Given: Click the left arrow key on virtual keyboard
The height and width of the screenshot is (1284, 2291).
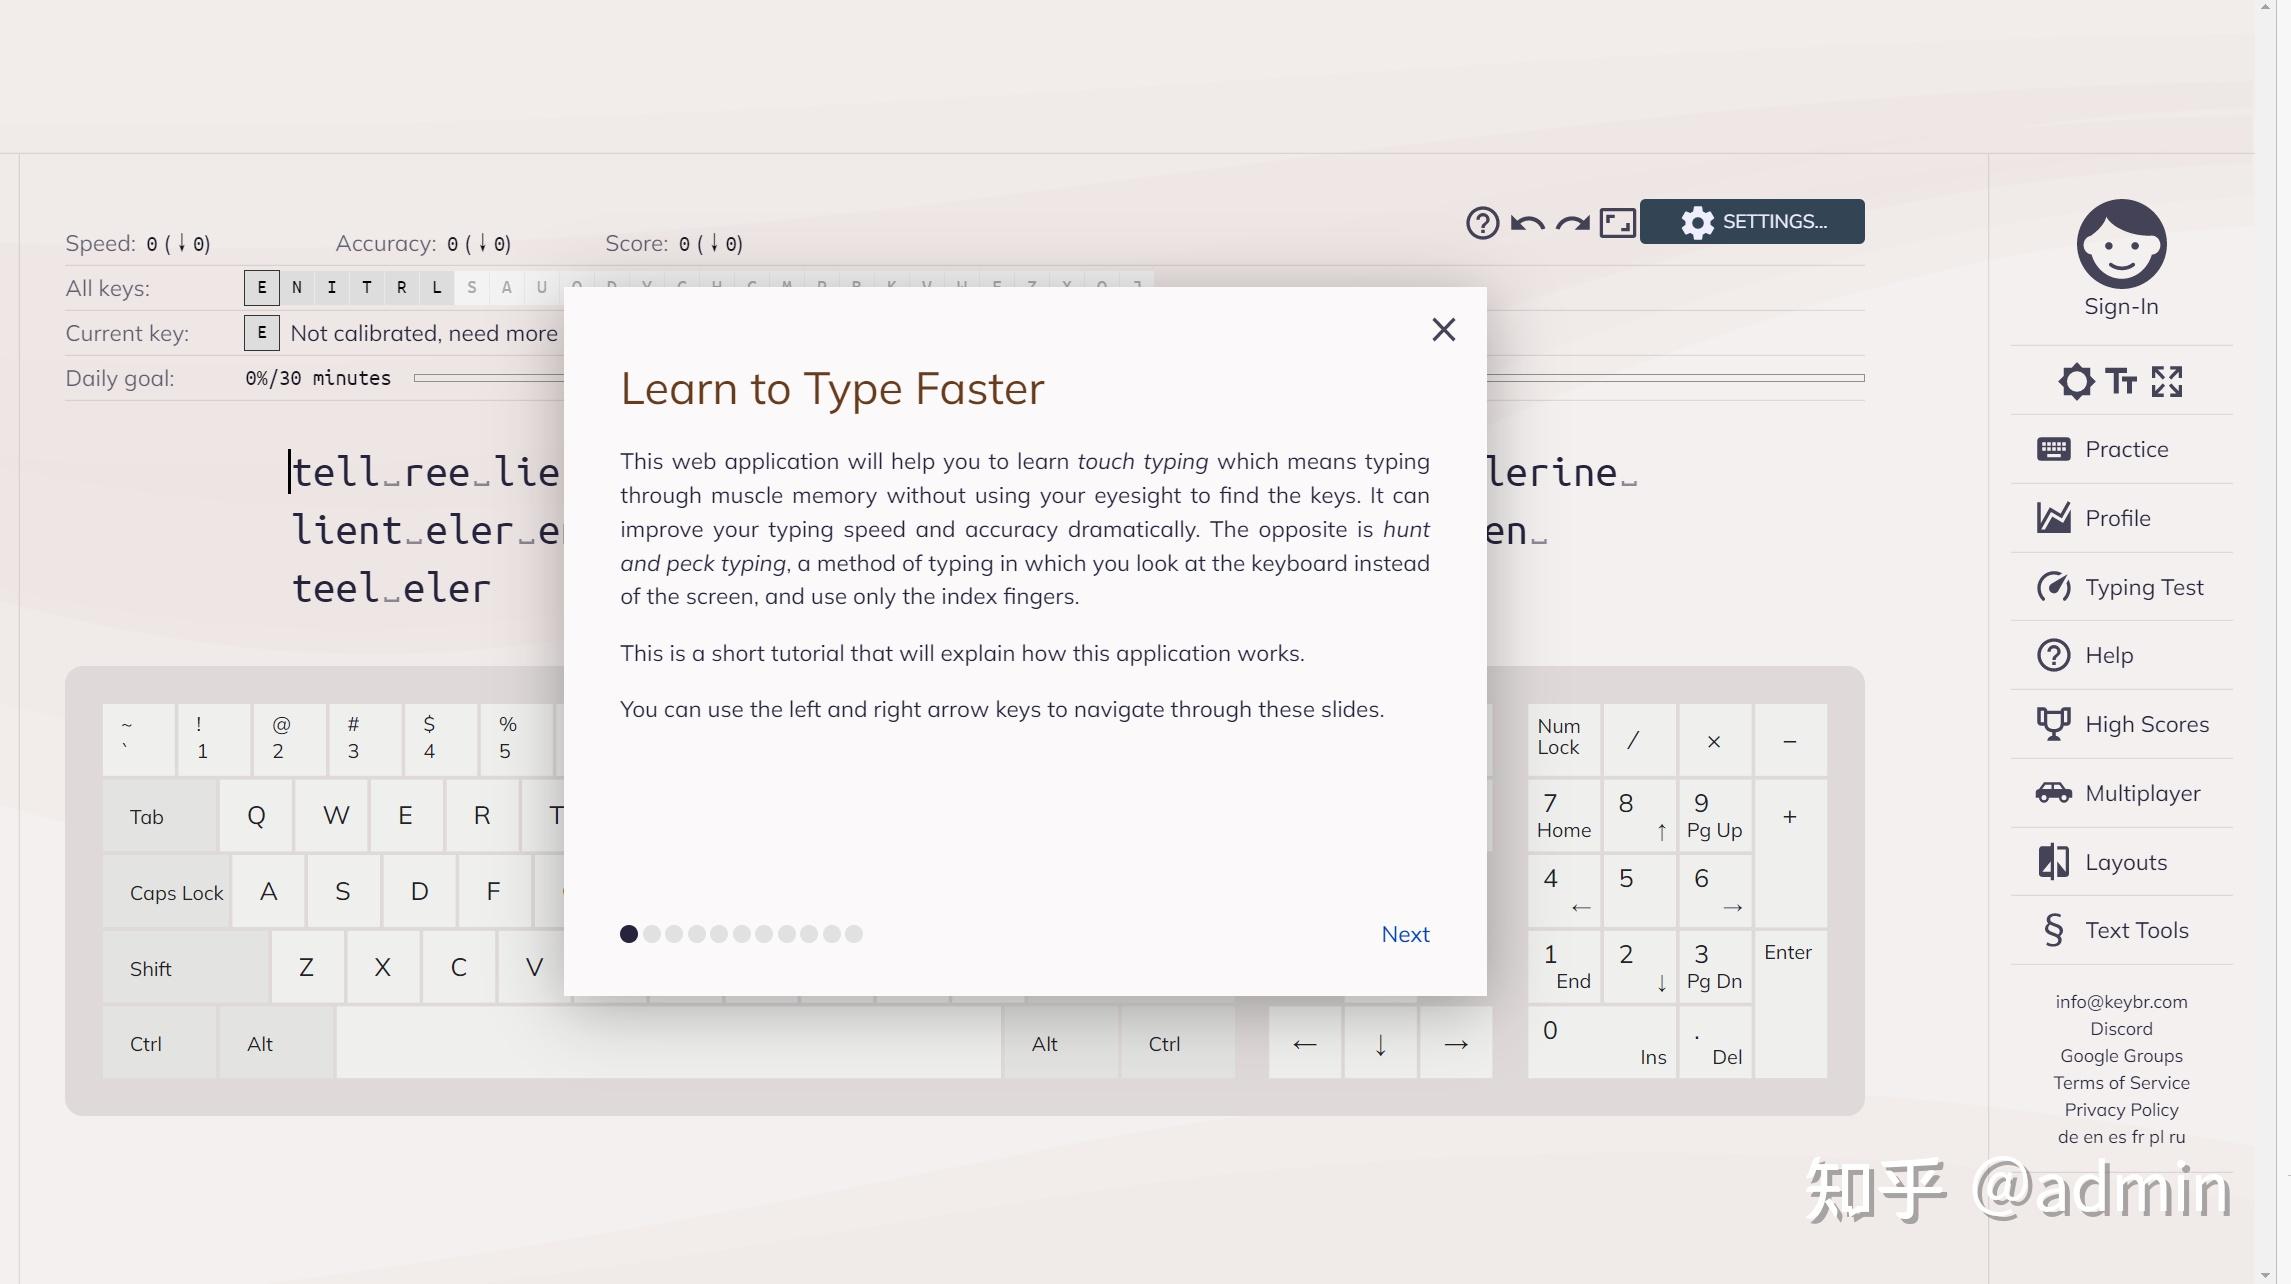Looking at the screenshot, I should coord(1305,1043).
